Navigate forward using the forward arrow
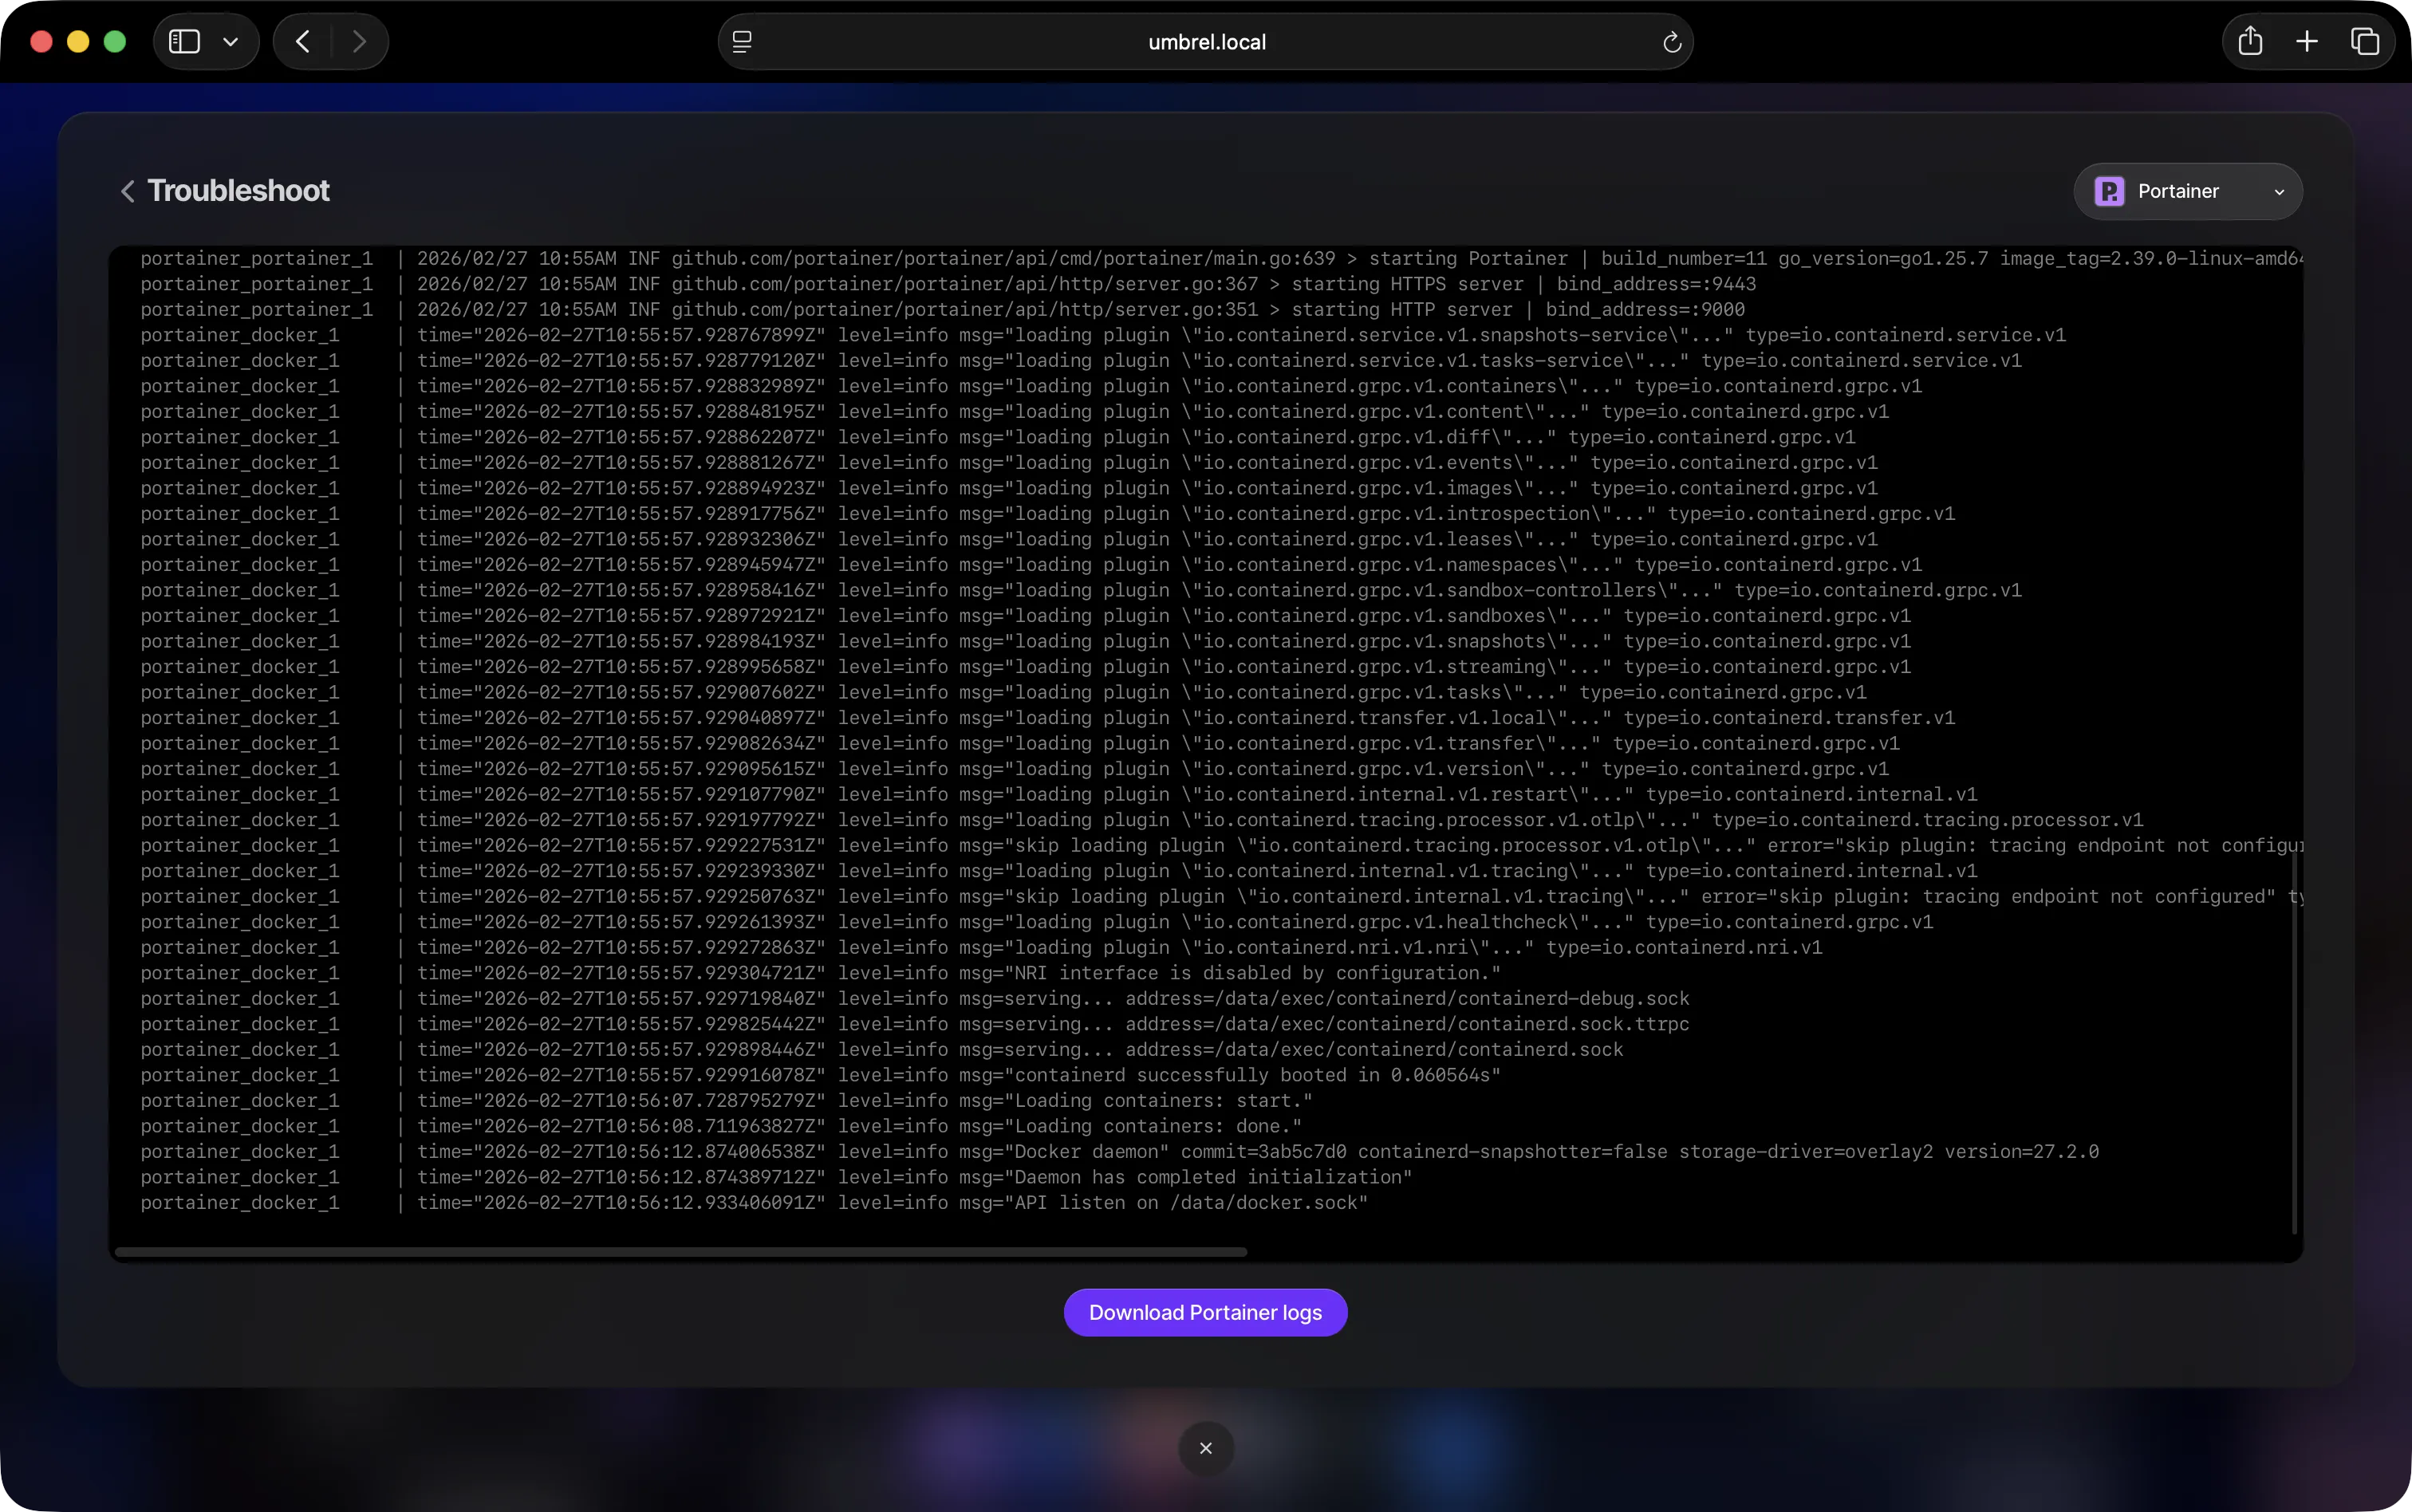This screenshot has height=1512, width=2412. pyautogui.click(x=360, y=41)
